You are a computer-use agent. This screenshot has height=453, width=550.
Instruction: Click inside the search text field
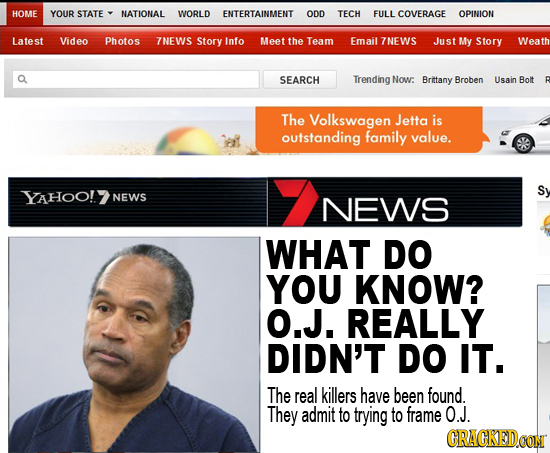[136, 80]
